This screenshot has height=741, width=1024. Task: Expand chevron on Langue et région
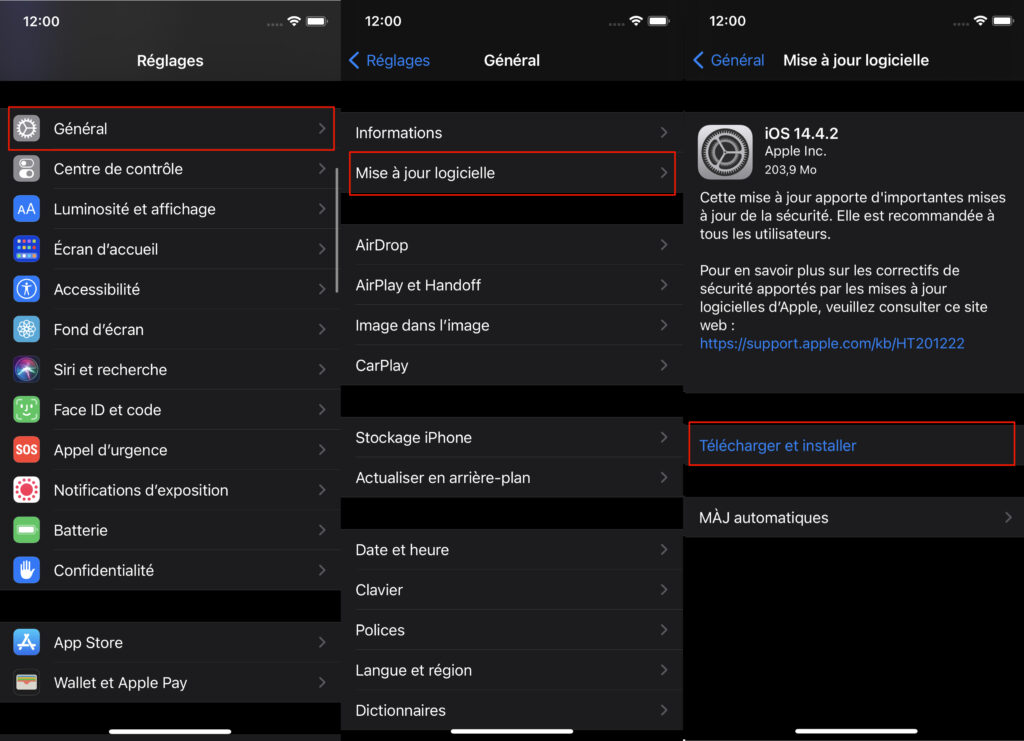664,670
